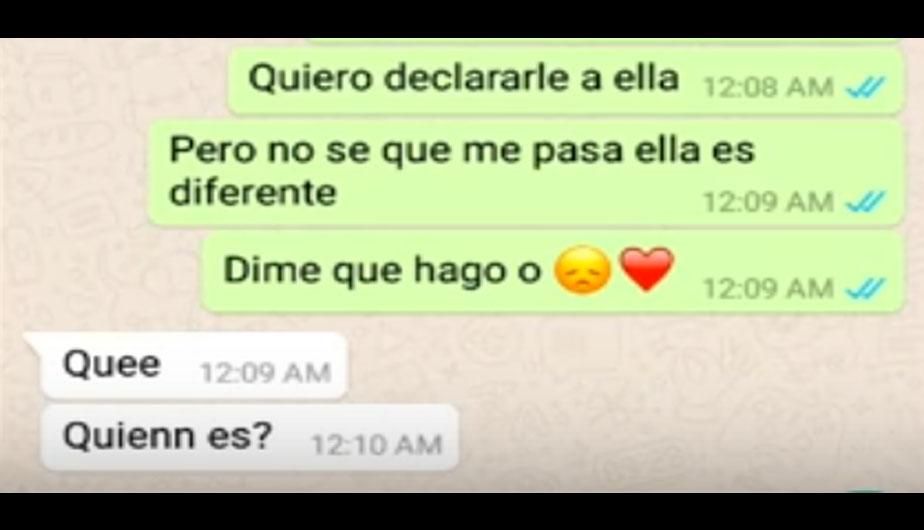Screen dimensions: 924x530
Task: Click timestamp next to the heart emoji
Action: [x=768, y=289]
